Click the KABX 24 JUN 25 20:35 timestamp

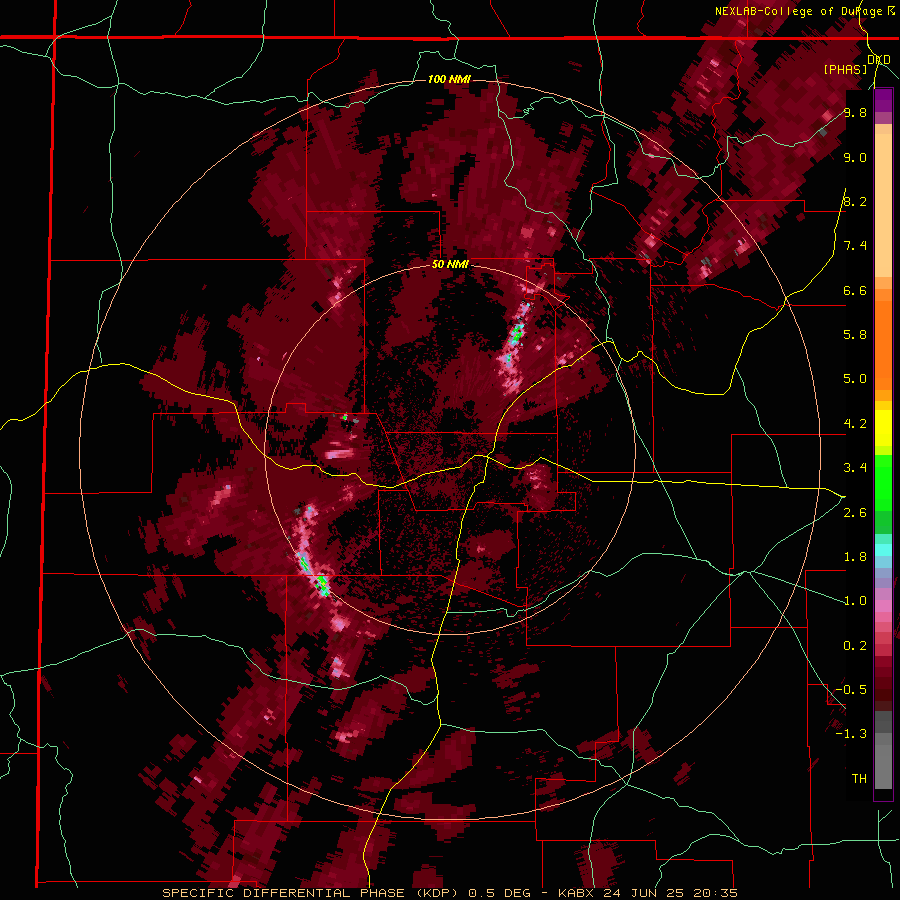click(648, 893)
